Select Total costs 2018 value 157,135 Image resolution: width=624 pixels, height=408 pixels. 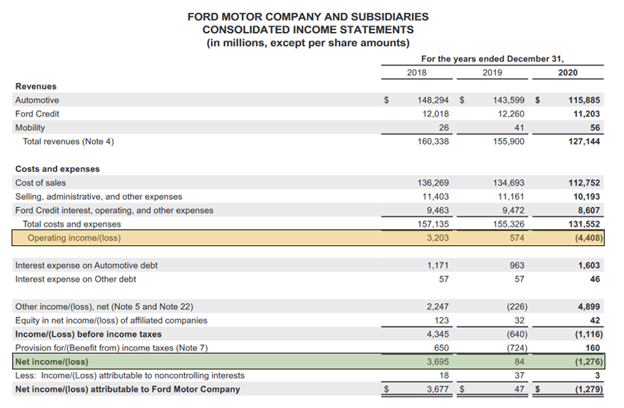point(433,224)
